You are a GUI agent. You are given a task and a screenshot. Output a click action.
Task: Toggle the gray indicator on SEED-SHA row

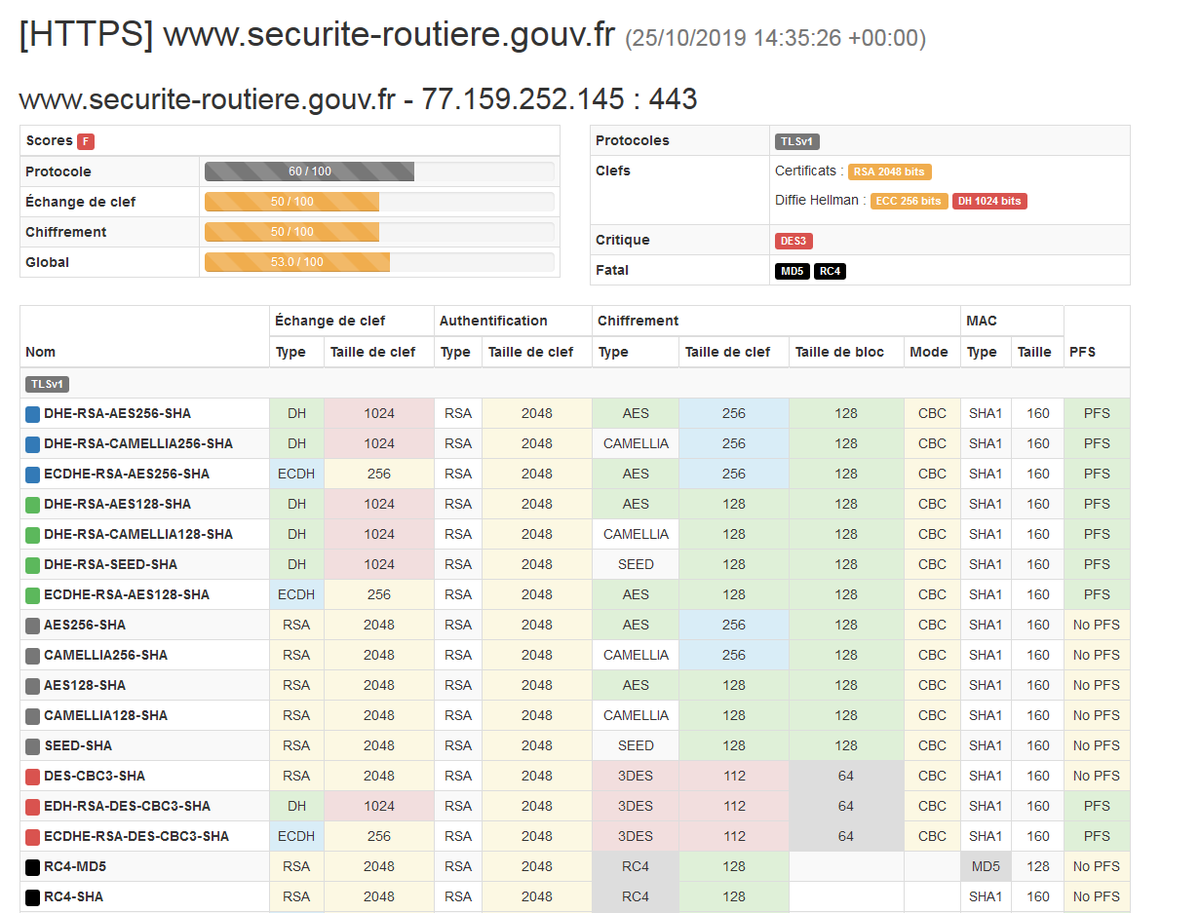click(x=32, y=745)
